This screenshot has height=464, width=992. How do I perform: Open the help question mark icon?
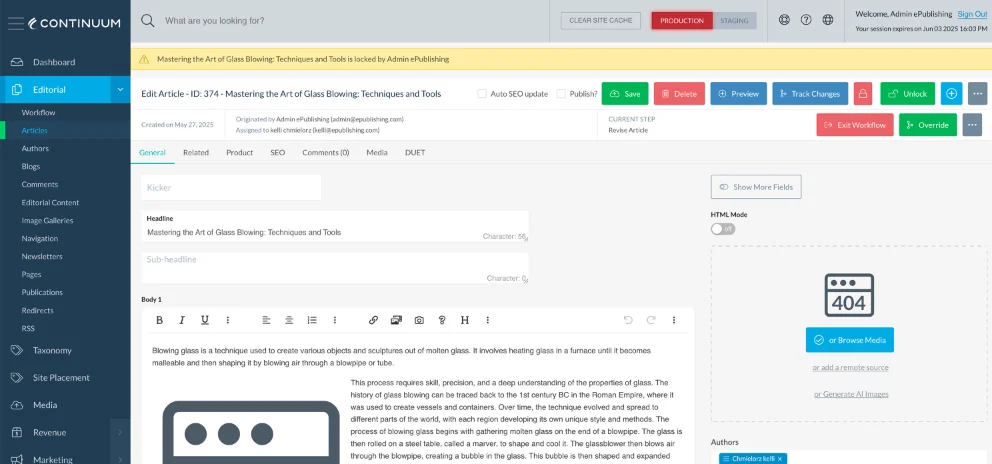[x=806, y=20]
